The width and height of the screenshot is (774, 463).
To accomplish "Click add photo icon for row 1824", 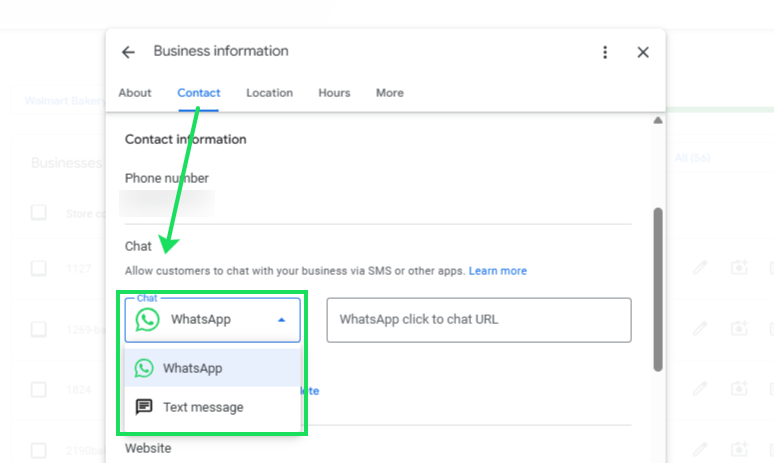I will pos(739,388).
